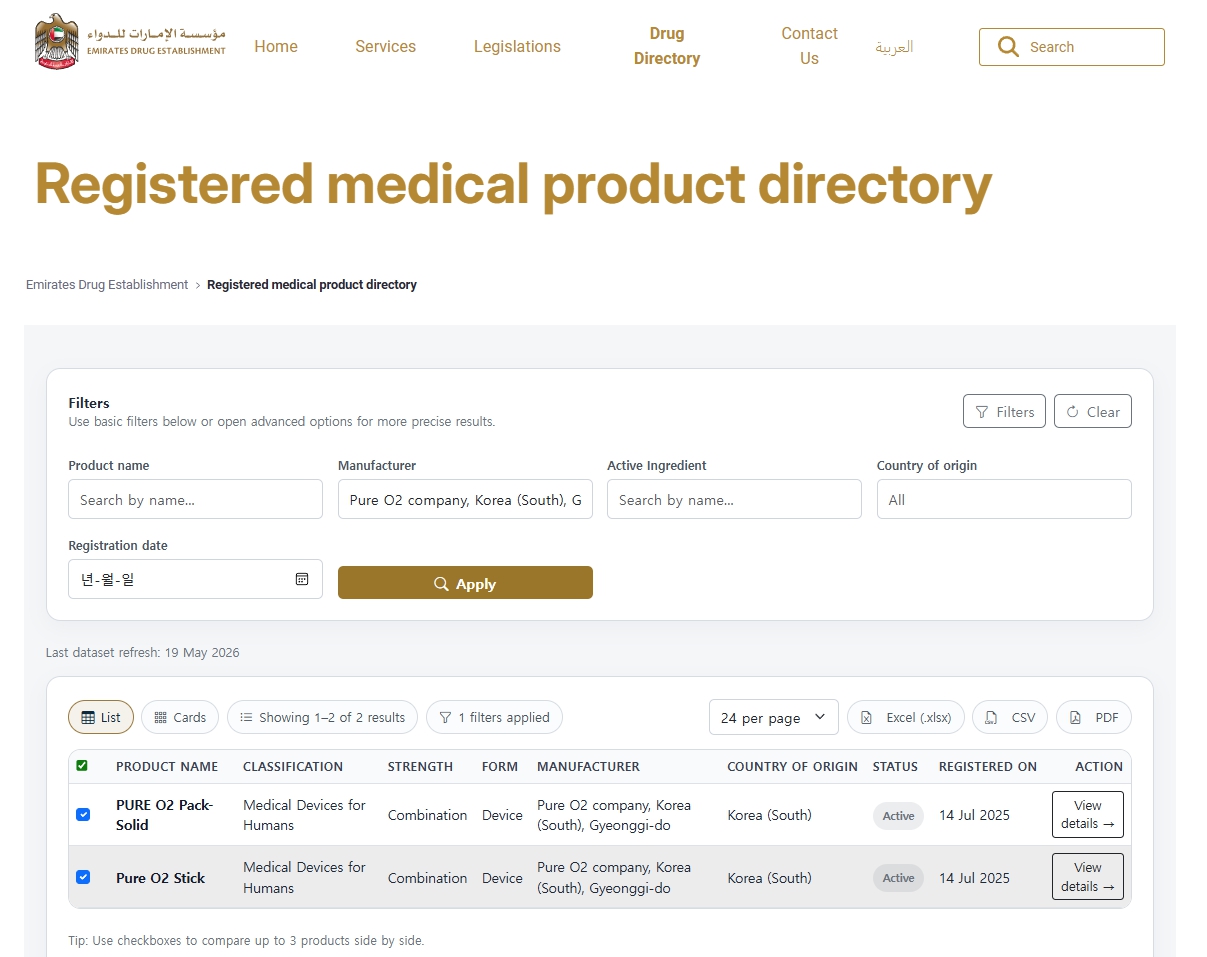Screen dimensions: 1207x957
Task: Open the Contact Us menu item
Action: [809, 46]
